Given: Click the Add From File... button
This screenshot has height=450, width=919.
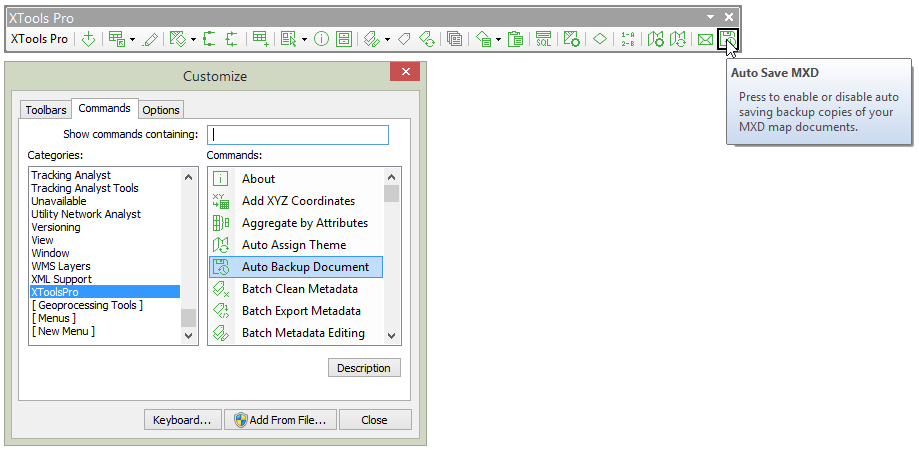Looking at the screenshot, I should click(x=280, y=420).
